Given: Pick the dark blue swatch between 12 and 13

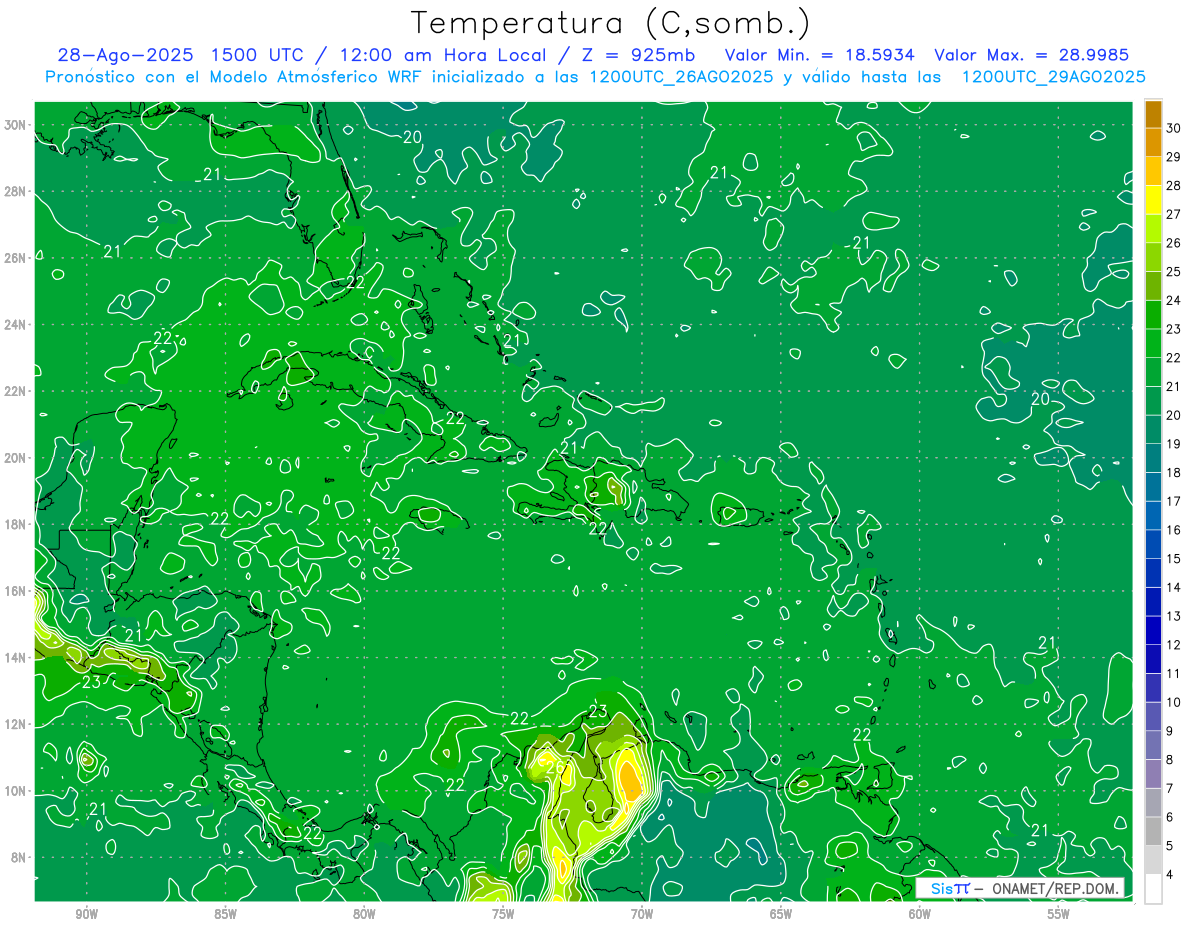Looking at the screenshot, I should [1153, 631].
